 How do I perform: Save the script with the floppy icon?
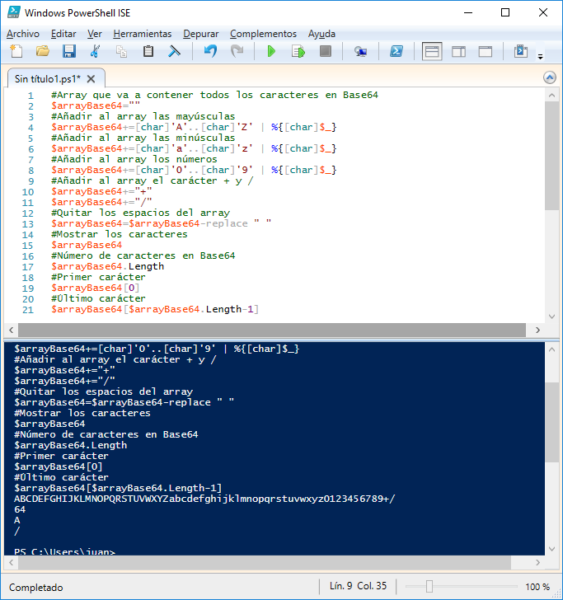click(x=69, y=51)
